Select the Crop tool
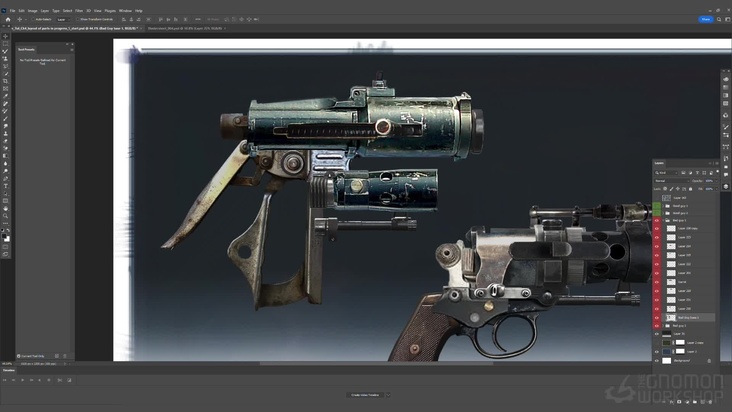The height and width of the screenshot is (412, 732). [5, 81]
